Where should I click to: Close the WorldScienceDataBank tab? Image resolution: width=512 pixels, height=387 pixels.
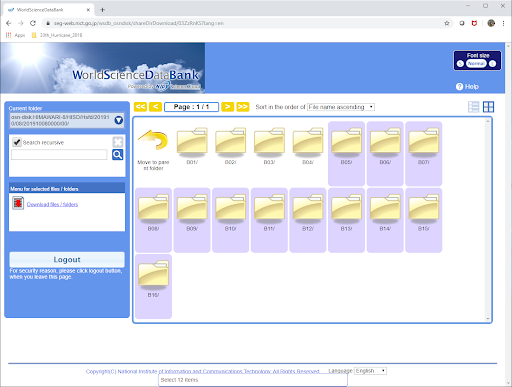(88, 10)
